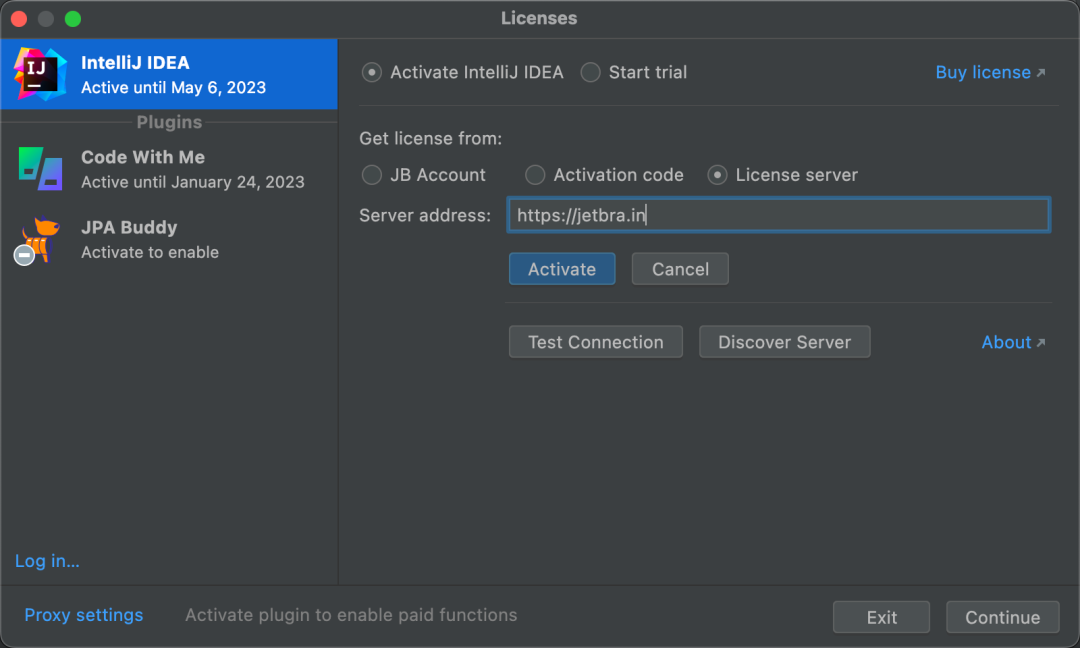Screen dimensions: 1080x648
Task: Select the Activate IntelliJ IDEA radio button
Action: click(x=372, y=72)
